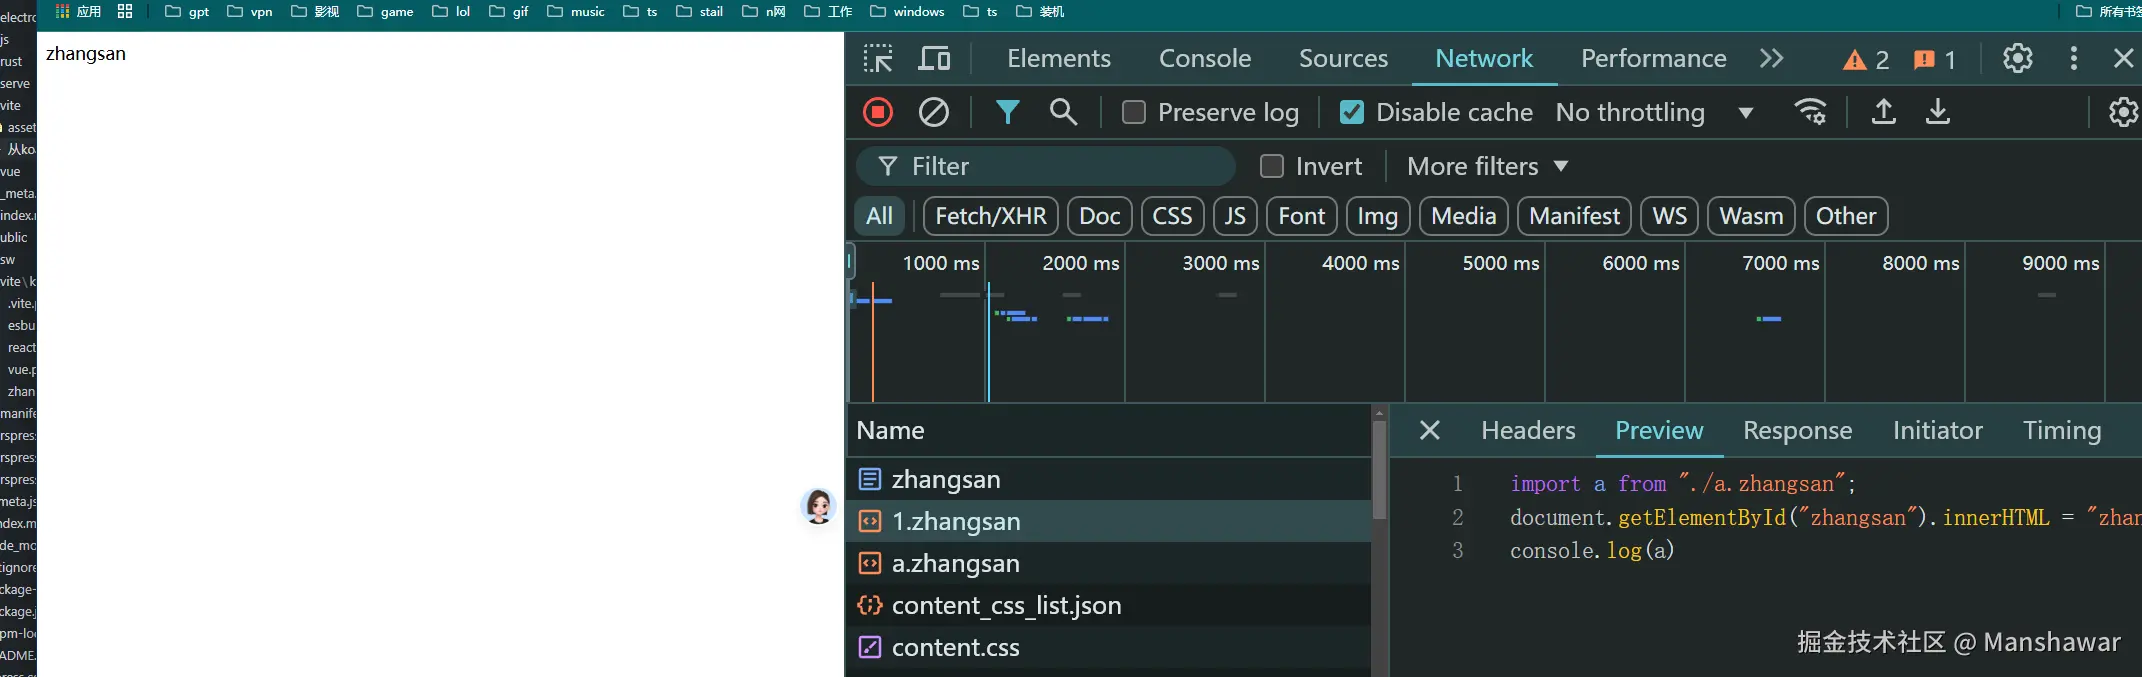Open the browser apps grid icon
Screen dimensions: 2142x677
62,12
